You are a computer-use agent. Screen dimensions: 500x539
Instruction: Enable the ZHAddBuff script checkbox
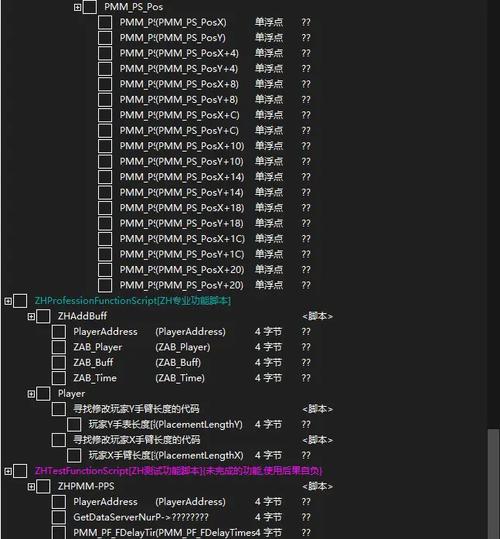43,316
